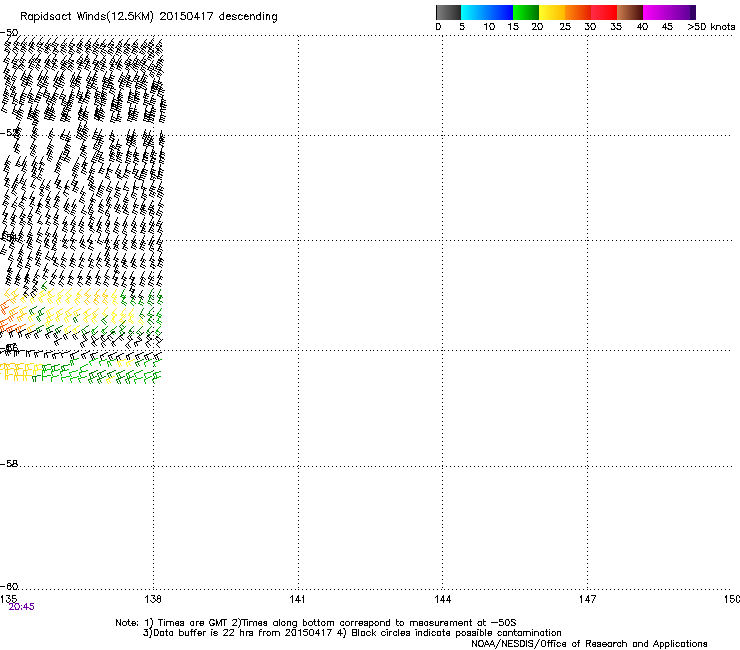This screenshot has width=740, height=650.
Task: Click the '>50 knots' legend label
Action: (x=711, y=27)
